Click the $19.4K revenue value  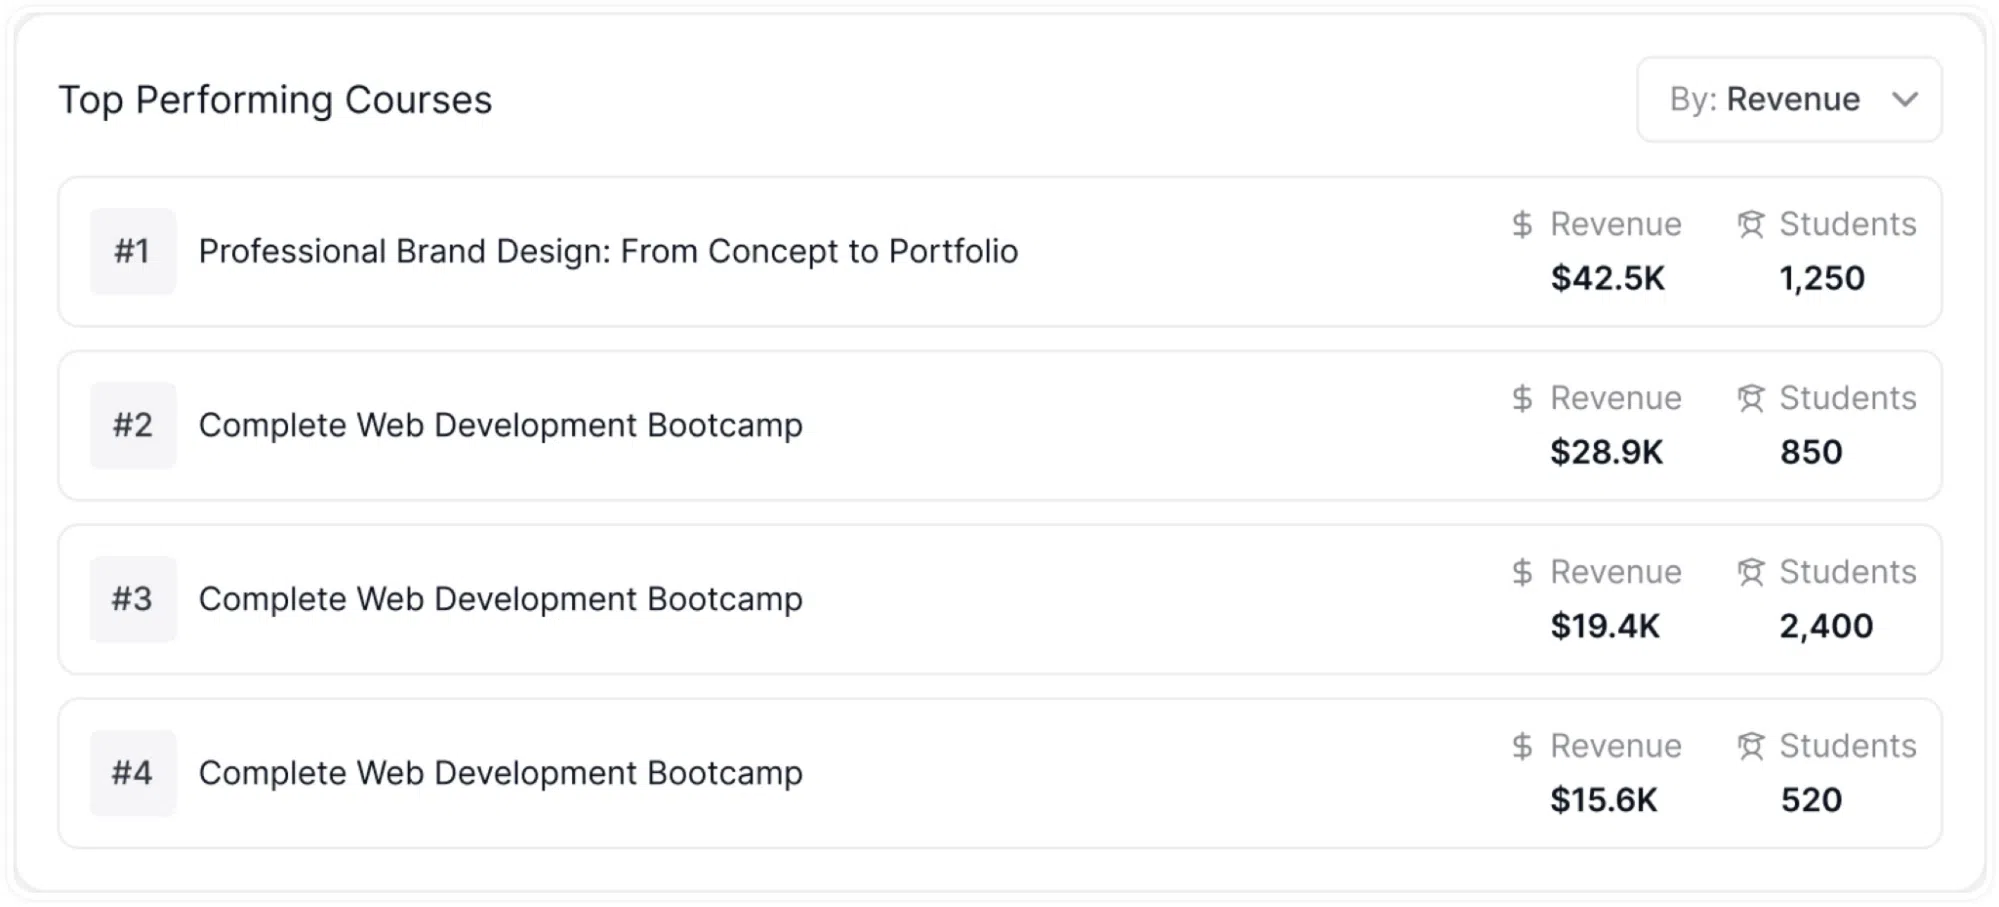click(1605, 626)
